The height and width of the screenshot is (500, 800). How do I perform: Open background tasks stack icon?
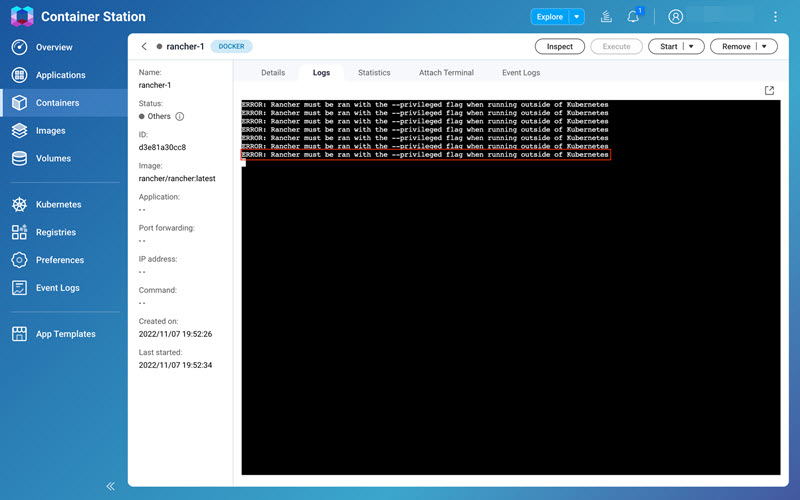[x=606, y=17]
